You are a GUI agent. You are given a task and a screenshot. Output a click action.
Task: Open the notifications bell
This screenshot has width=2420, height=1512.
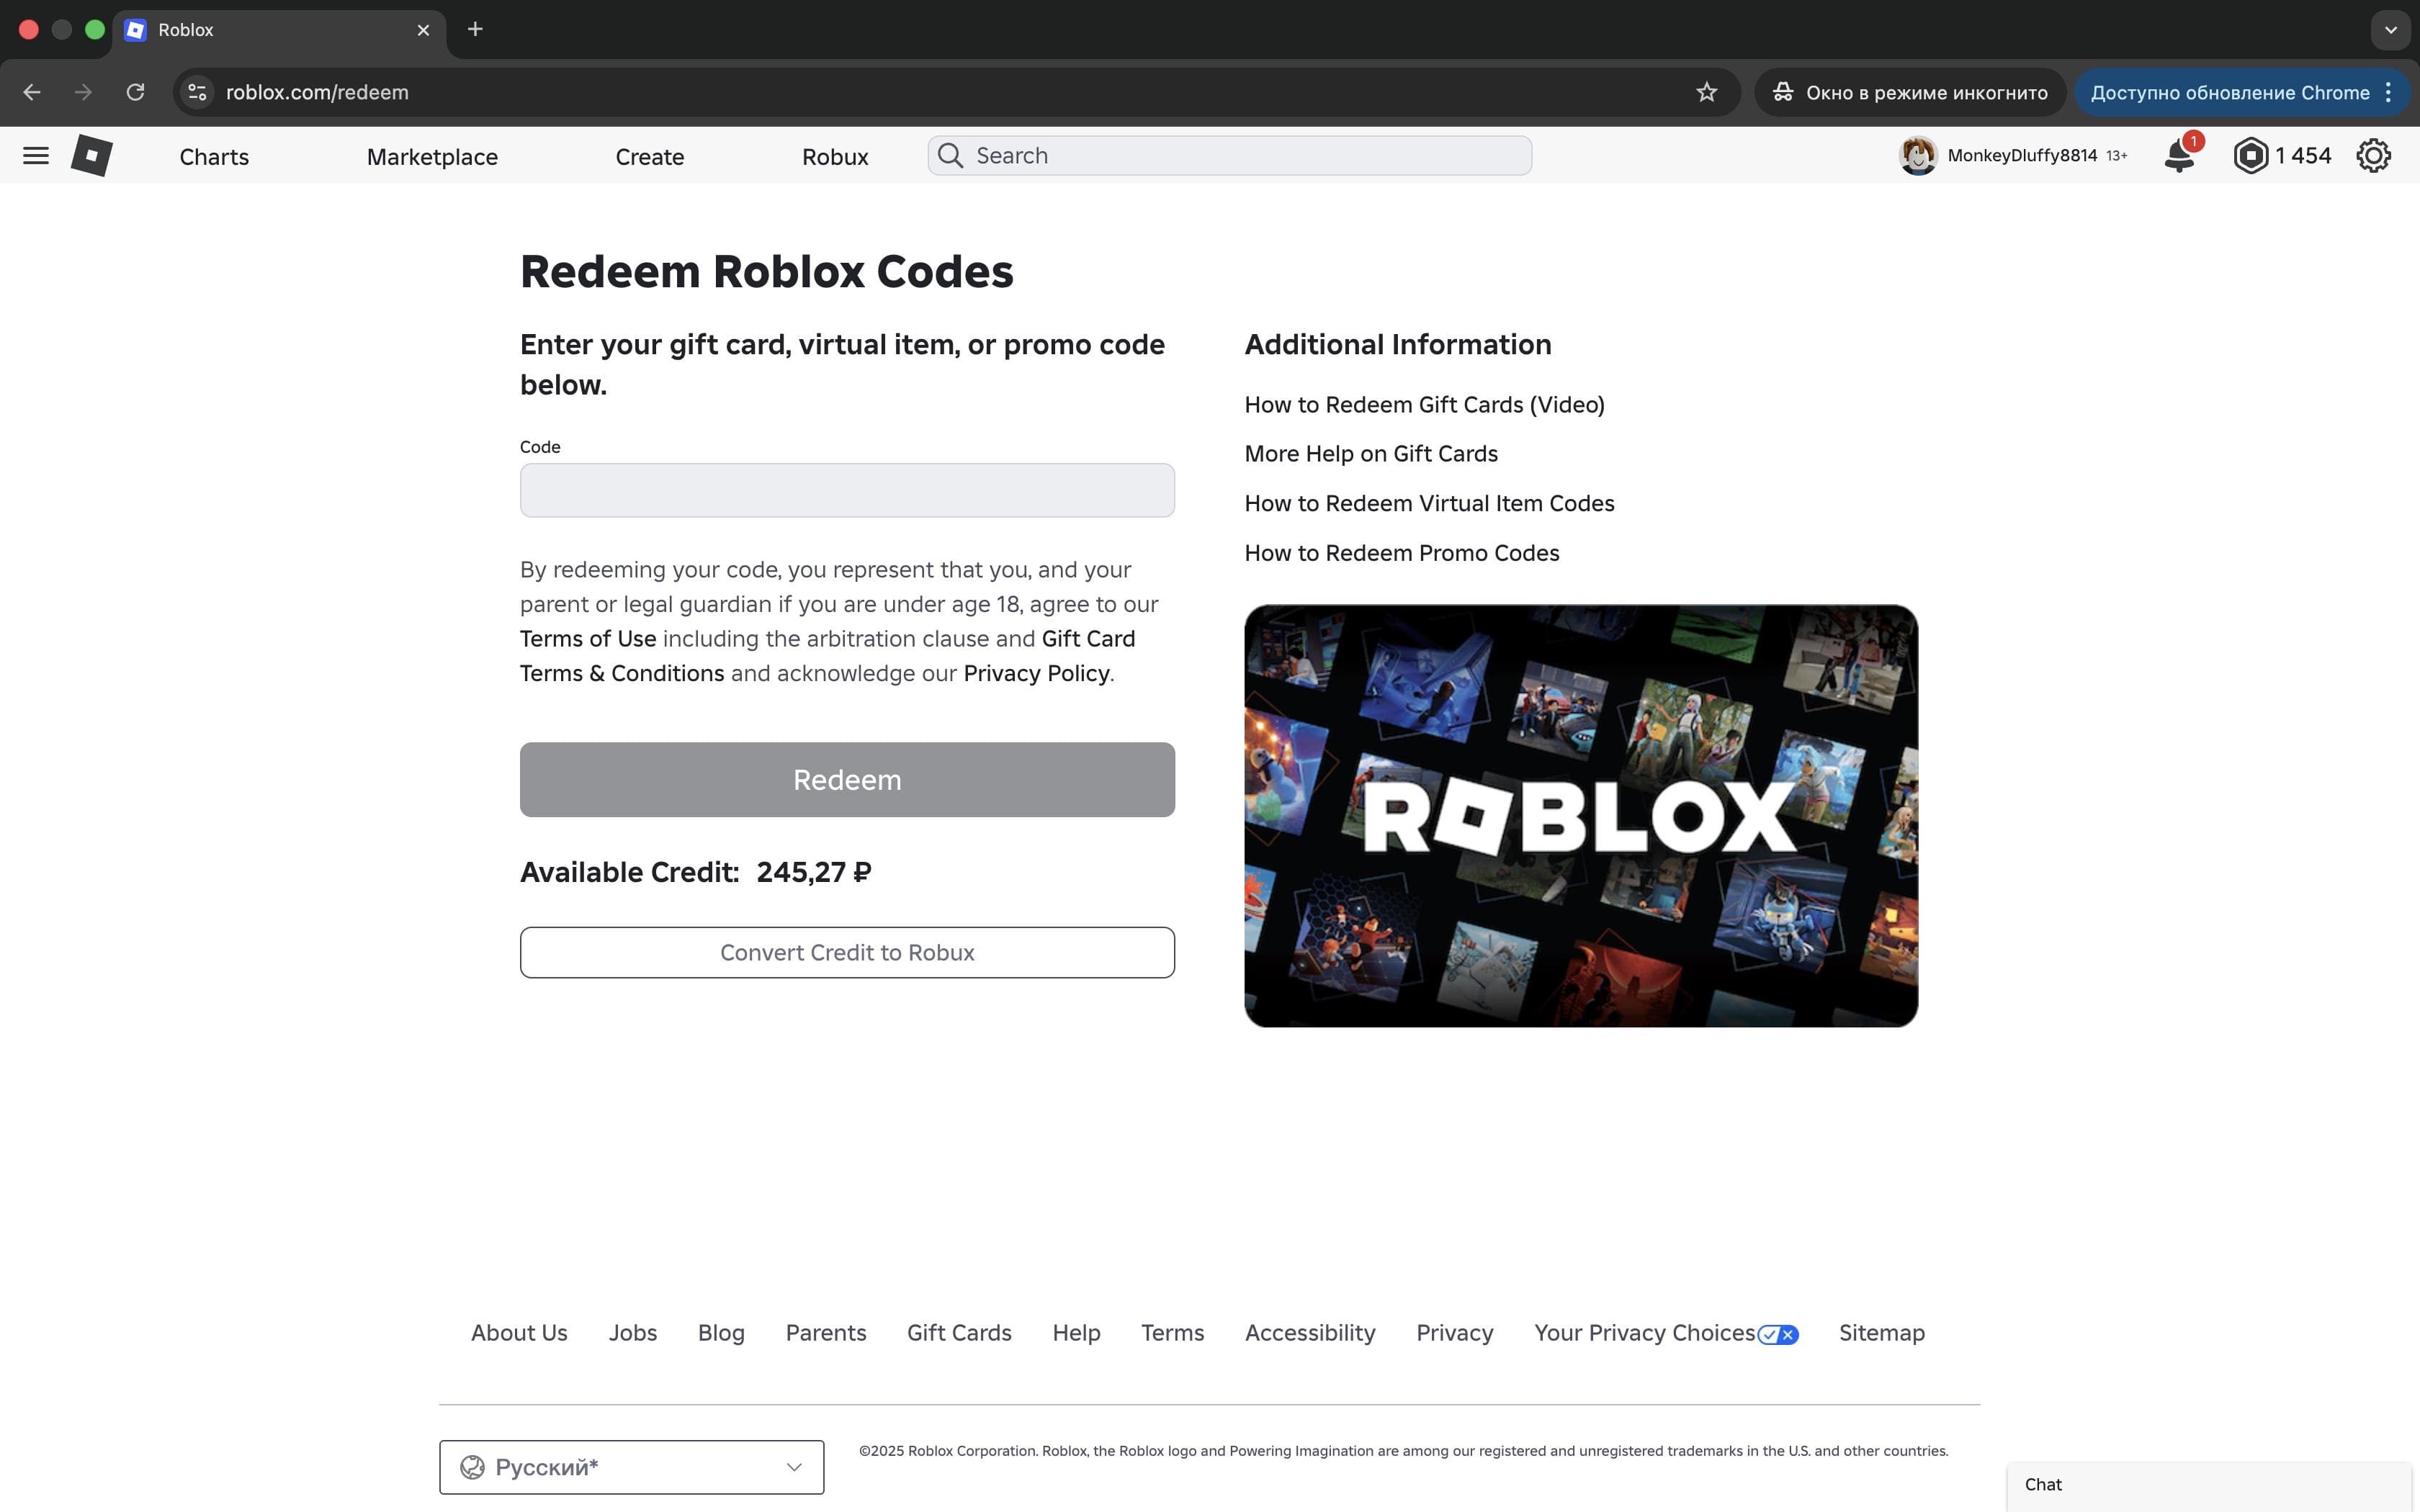[x=2179, y=155]
